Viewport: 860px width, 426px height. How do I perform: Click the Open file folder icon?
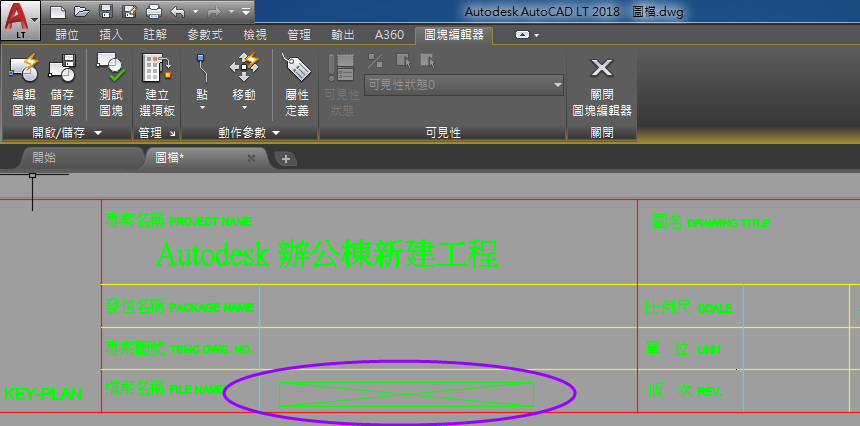click(x=81, y=10)
